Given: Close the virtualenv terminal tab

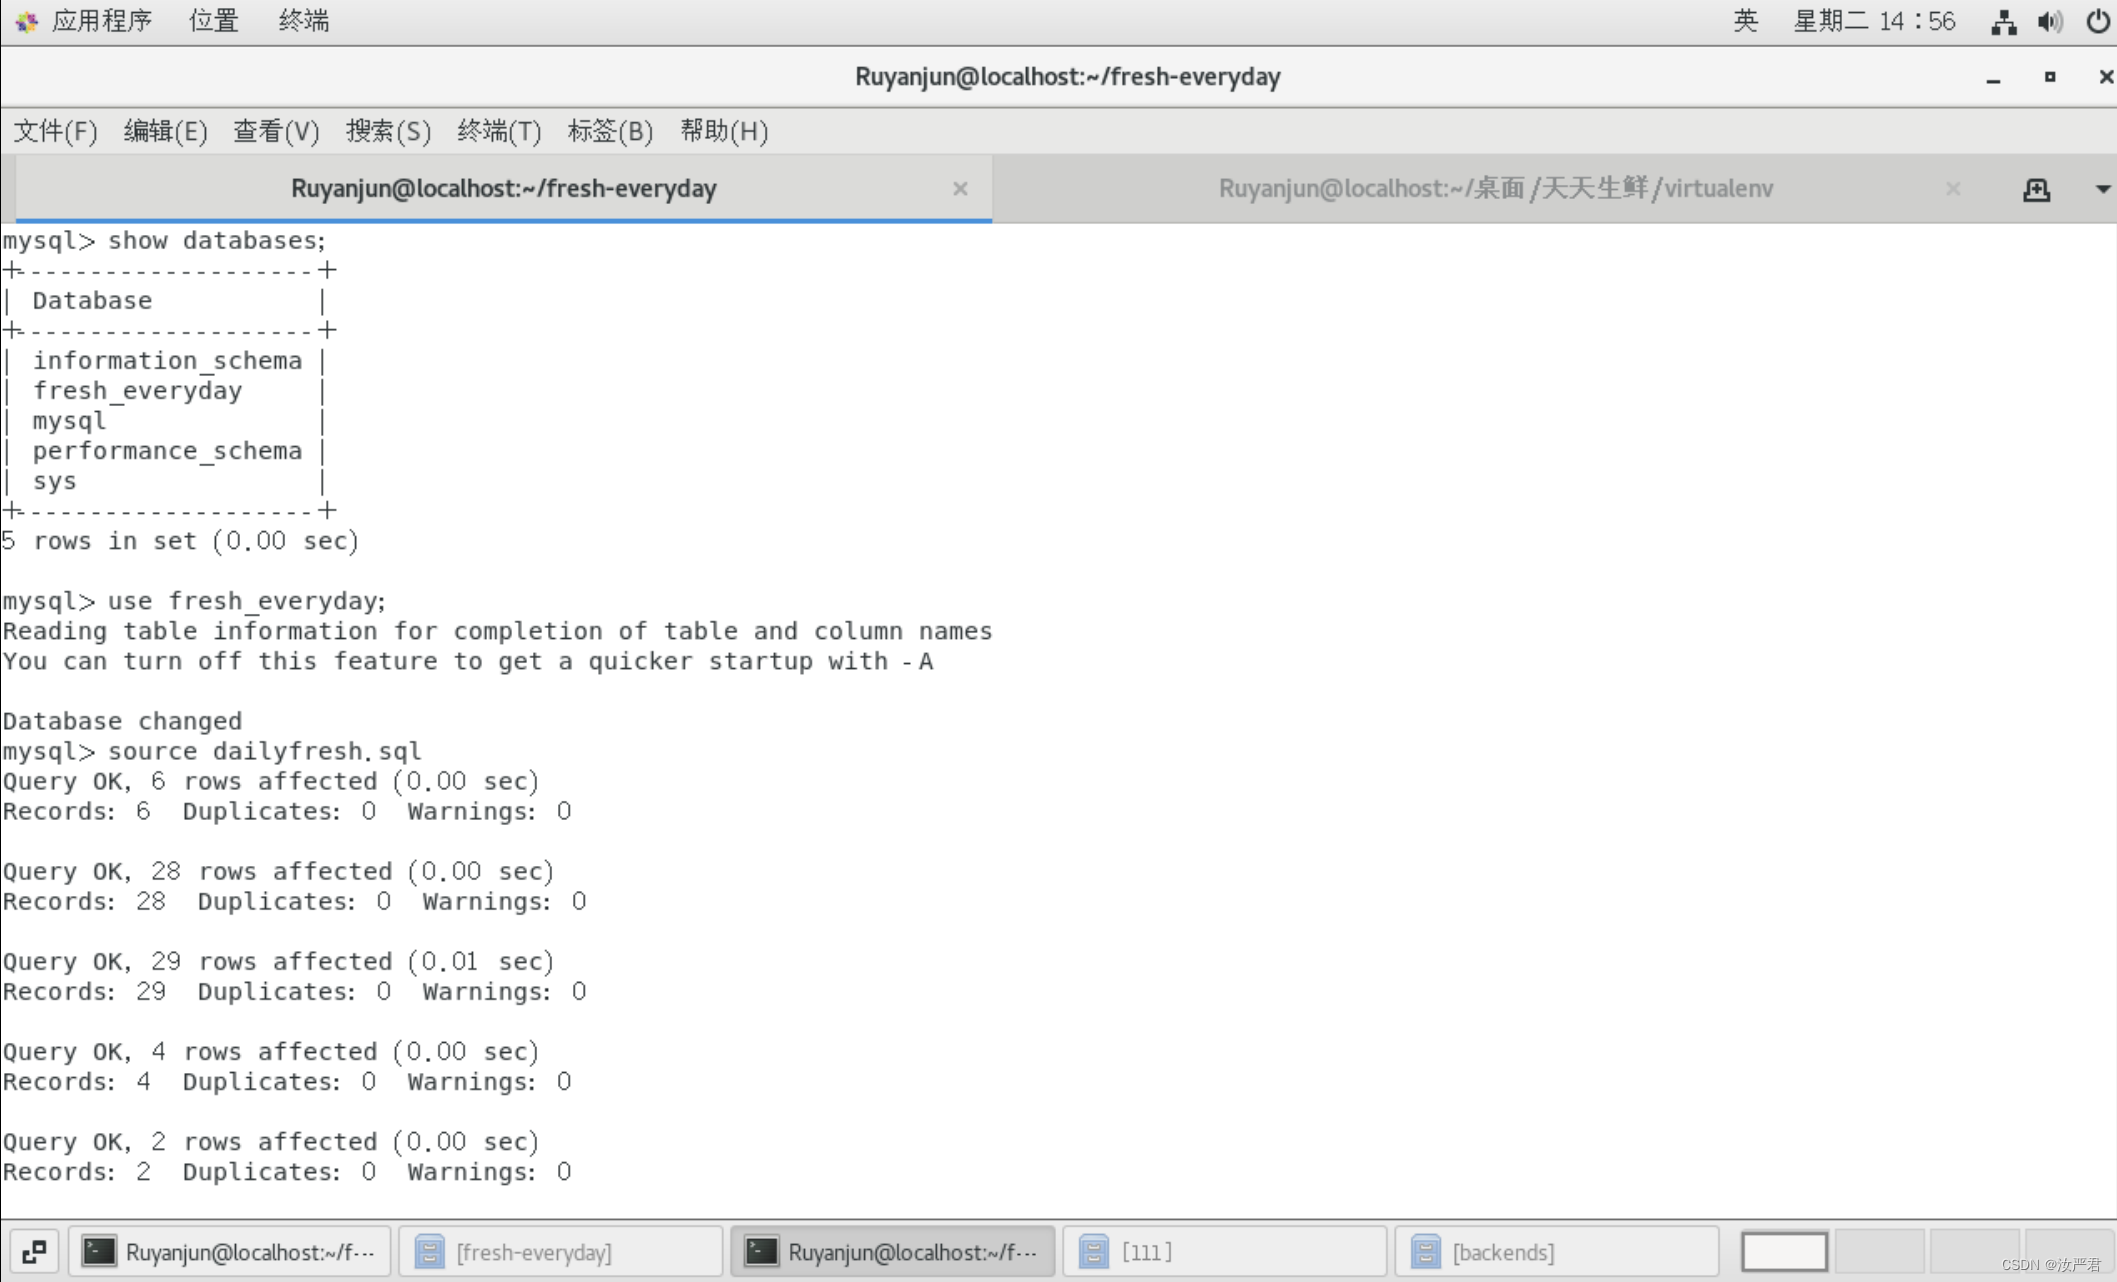Looking at the screenshot, I should coord(1952,189).
